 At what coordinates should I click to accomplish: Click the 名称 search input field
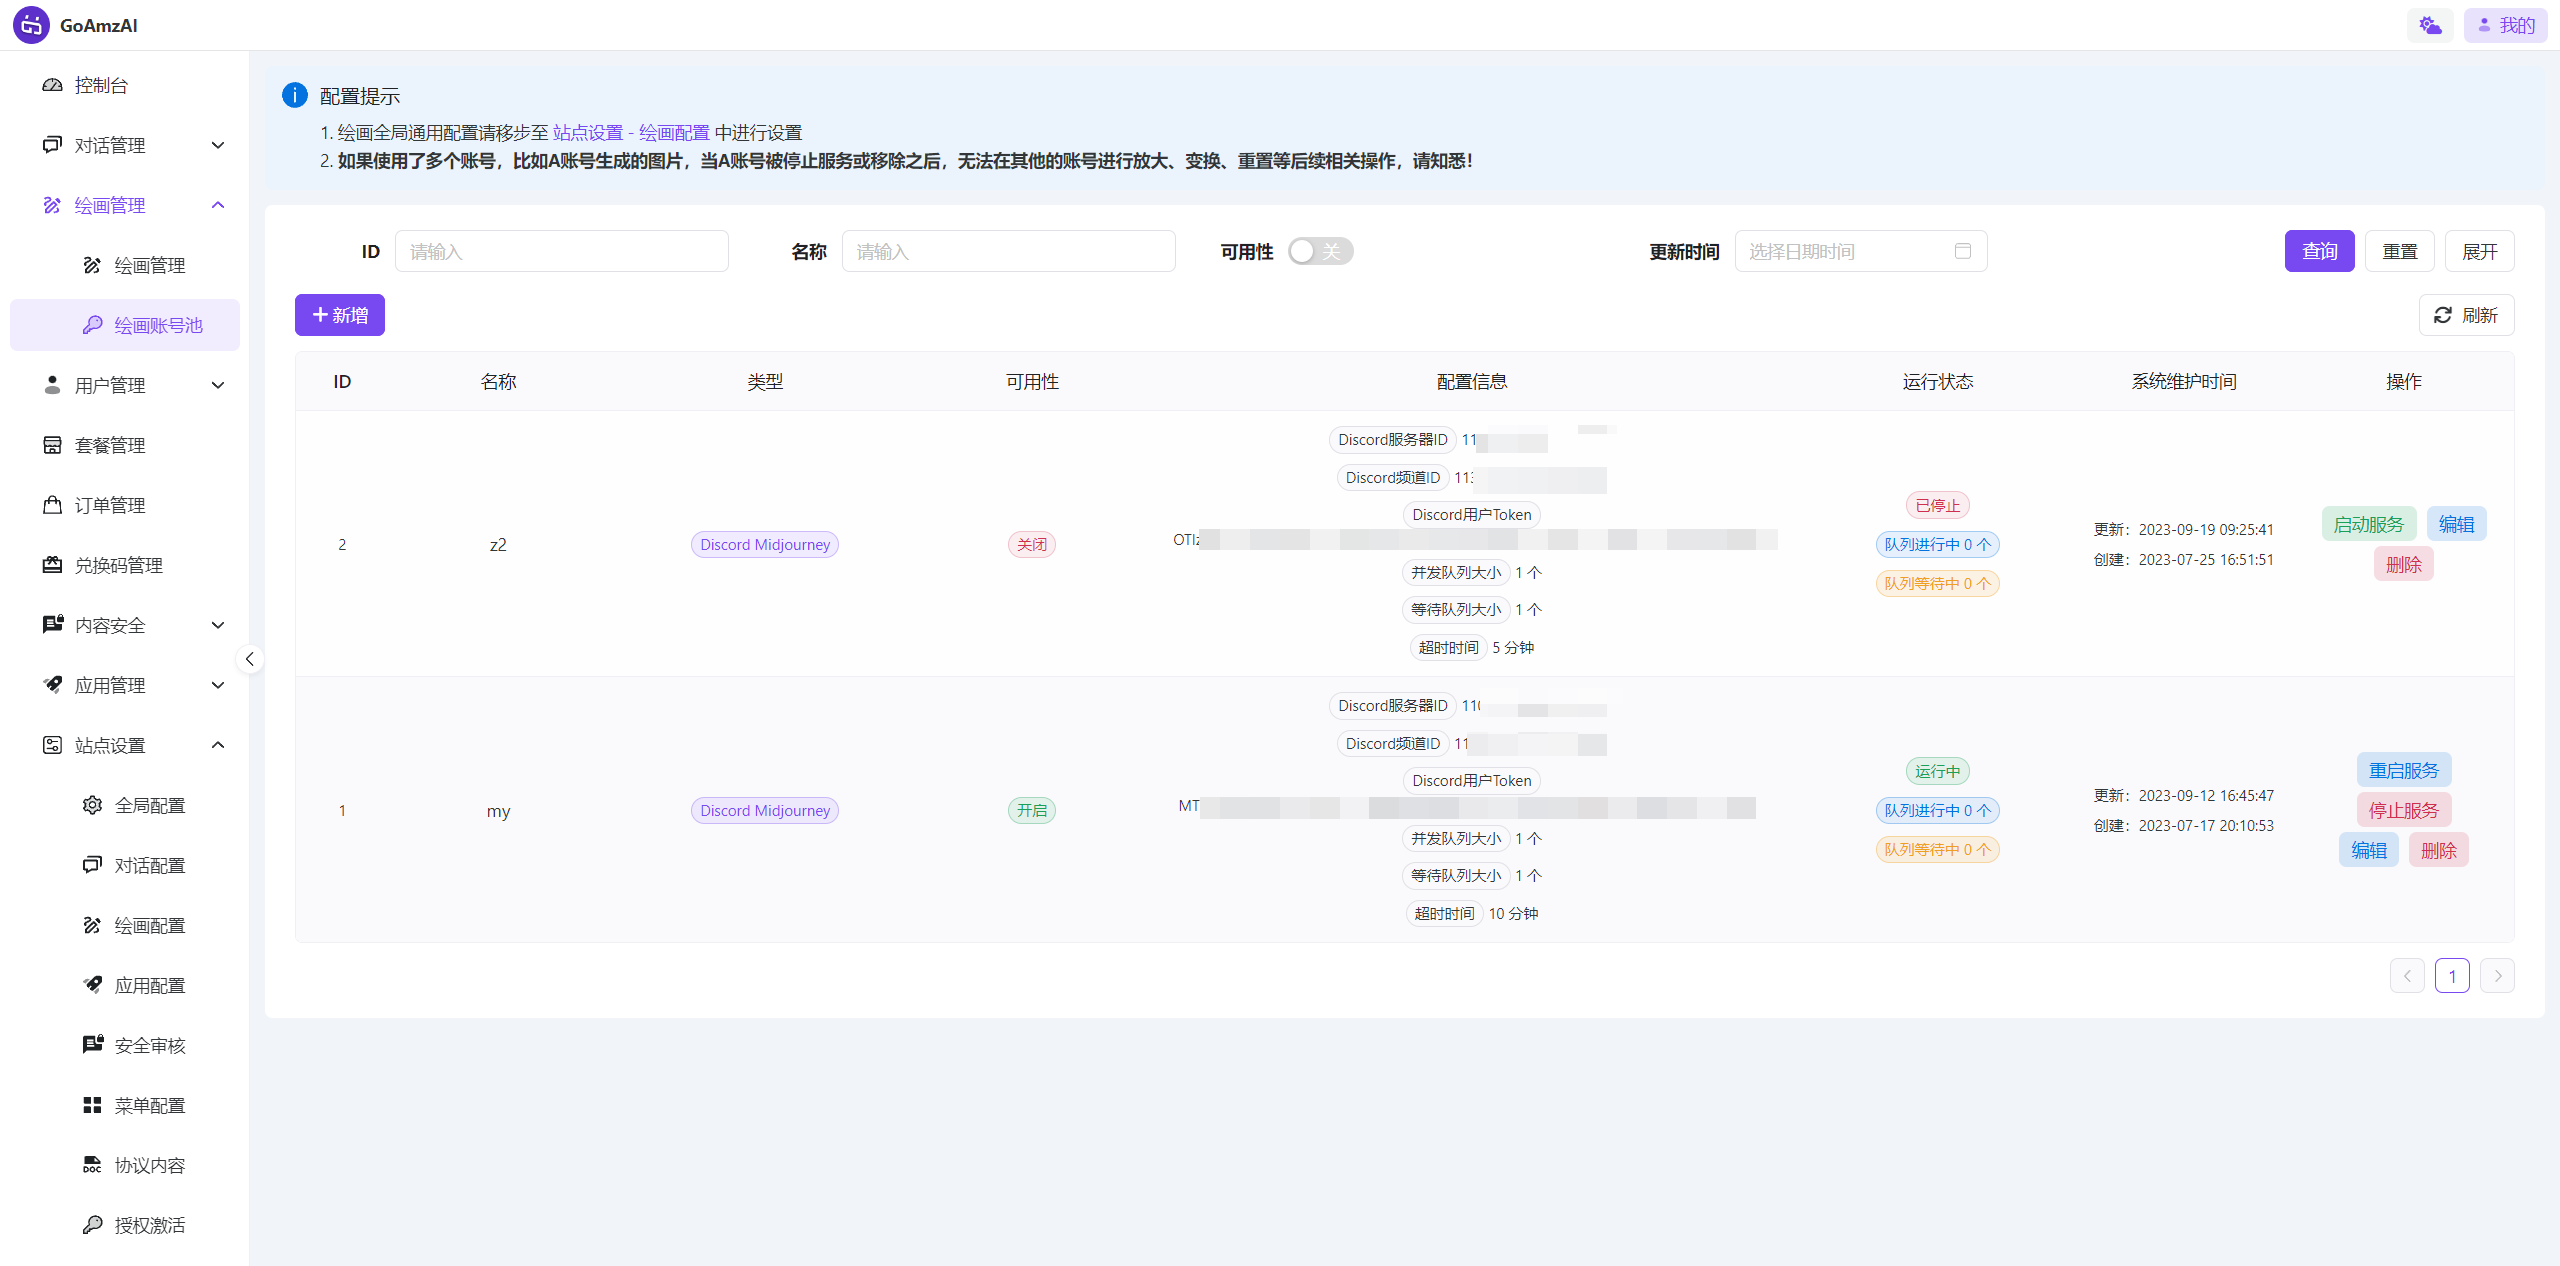pos(1008,251)
